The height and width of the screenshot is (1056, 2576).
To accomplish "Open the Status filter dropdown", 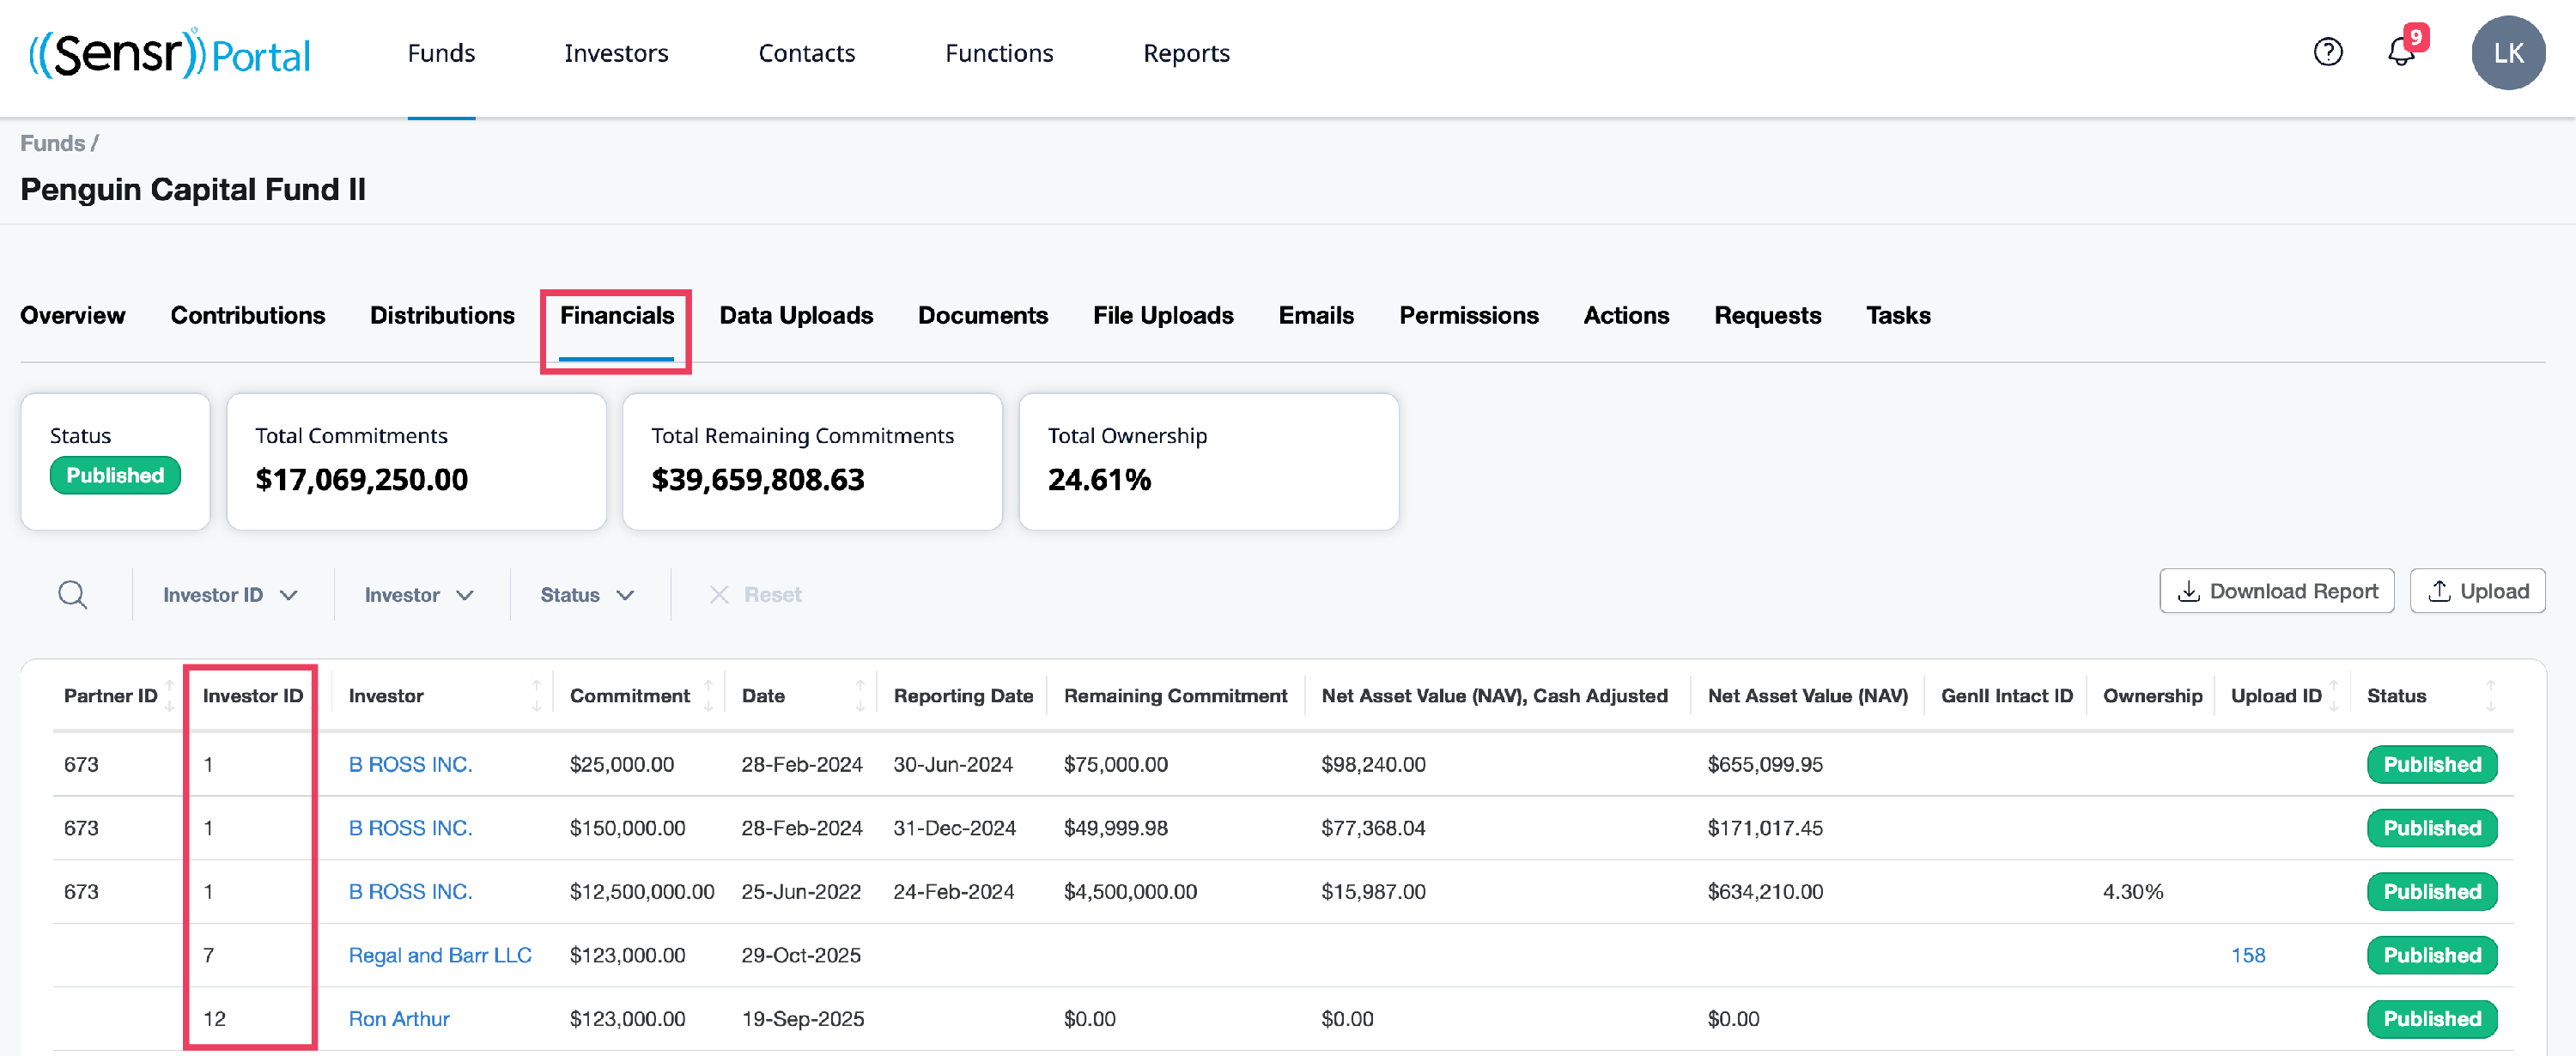I will pyautogui.click(x=587, y=595).
